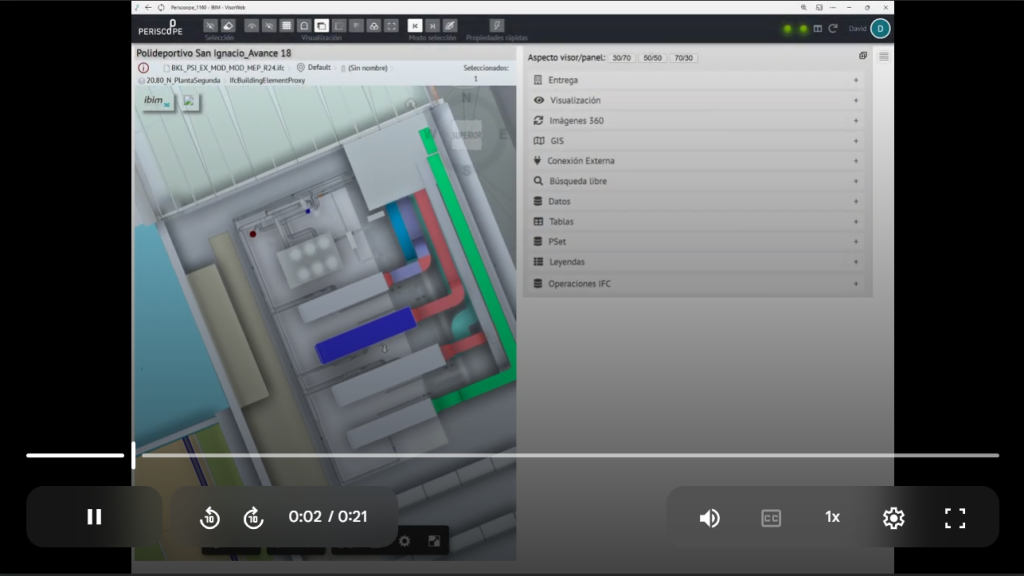Mute the video volume

709,518
